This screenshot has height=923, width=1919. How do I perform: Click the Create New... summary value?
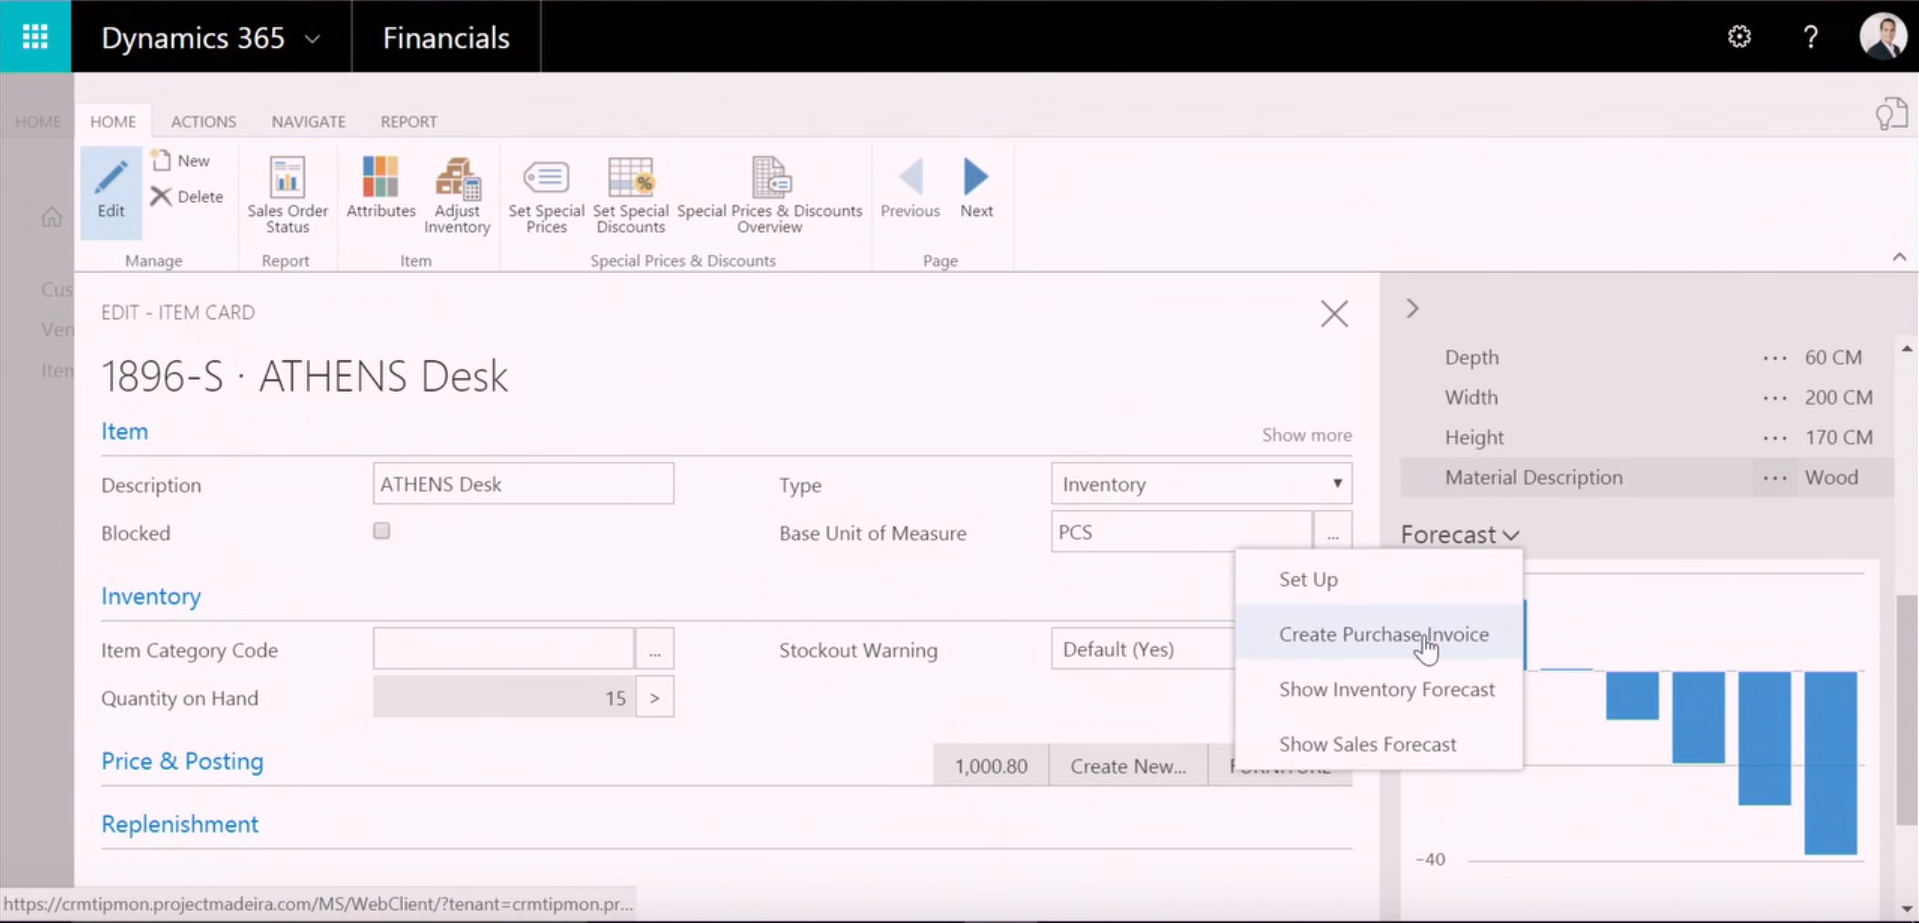[x=1128, y=766]
